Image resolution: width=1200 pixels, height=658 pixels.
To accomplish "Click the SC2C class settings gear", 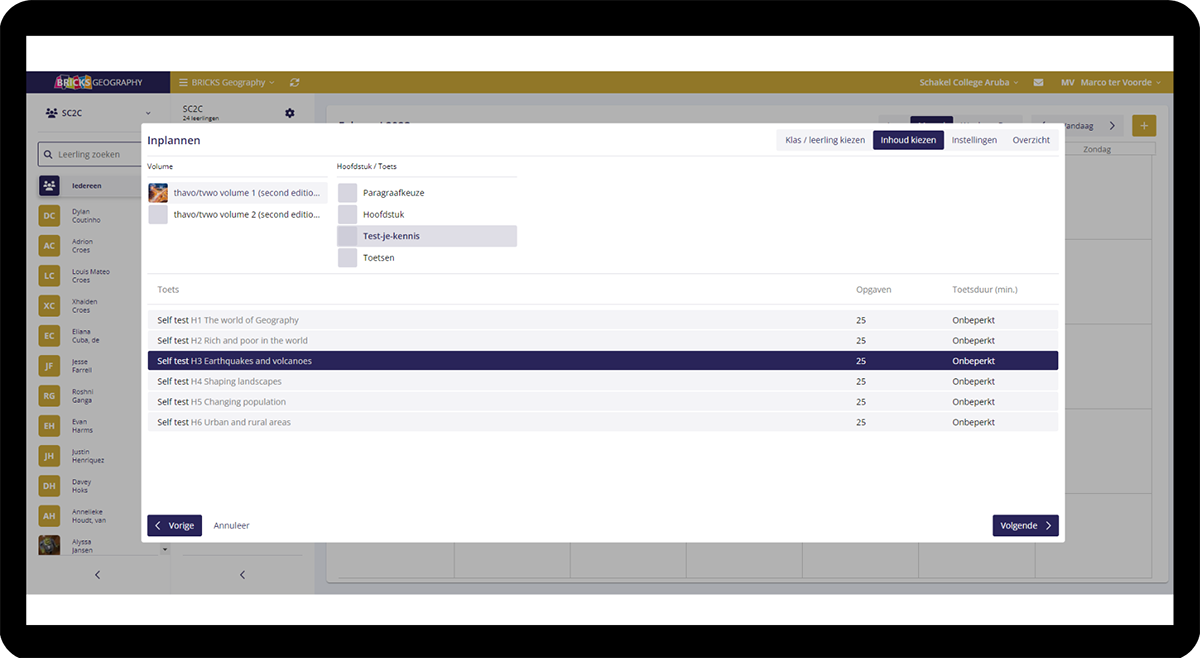I will [x=290, y=113].
